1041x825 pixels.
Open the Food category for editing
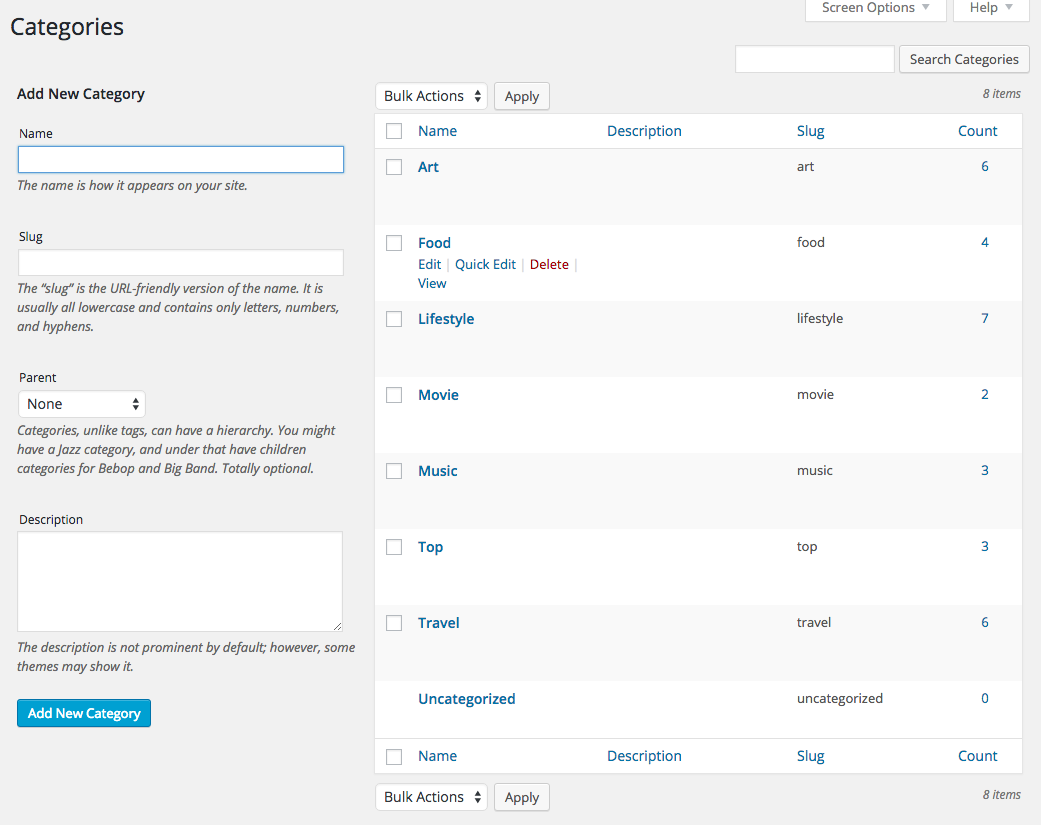[x=429, y=263]
